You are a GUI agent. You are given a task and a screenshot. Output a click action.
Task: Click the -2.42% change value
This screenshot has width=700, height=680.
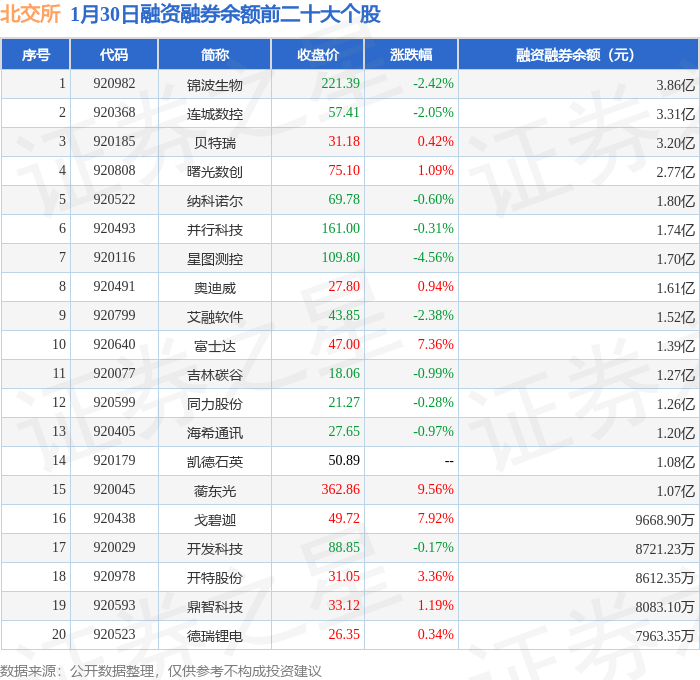[433, 83]
